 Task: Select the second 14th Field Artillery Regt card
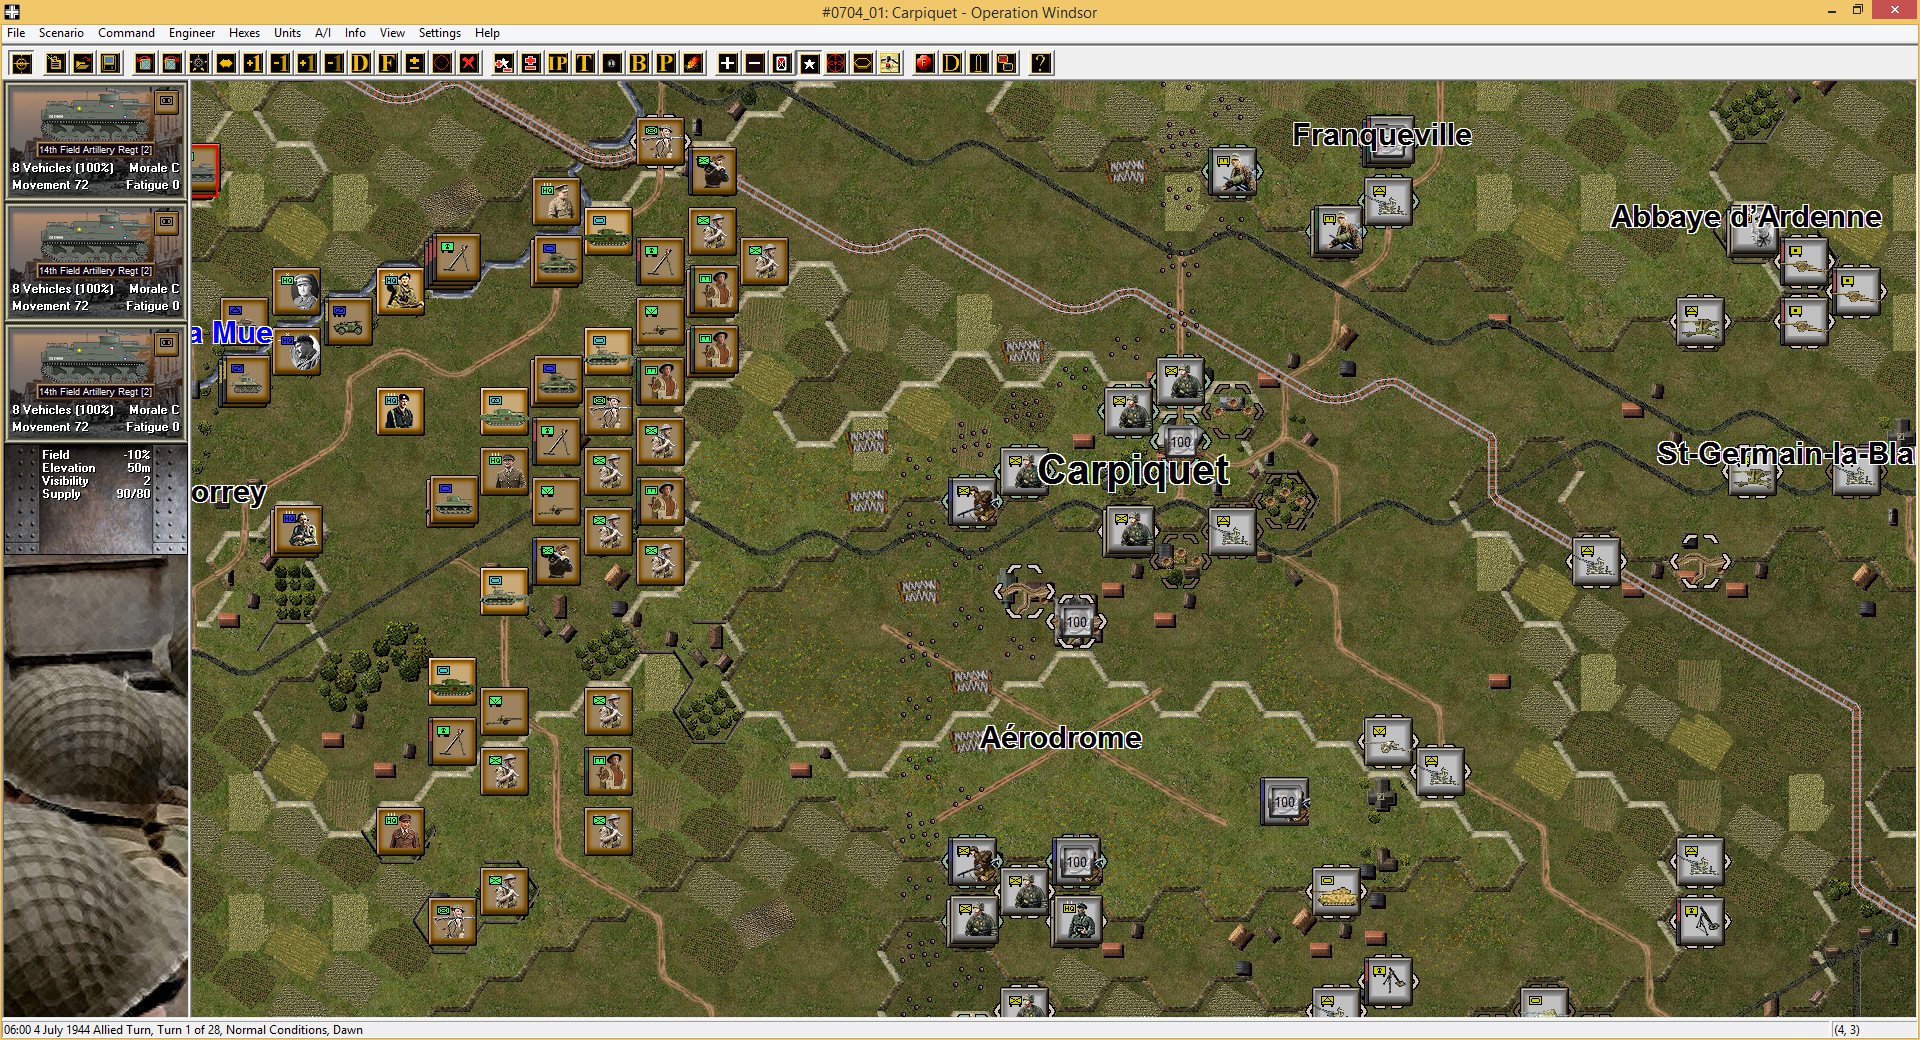[x=96, y=261]
